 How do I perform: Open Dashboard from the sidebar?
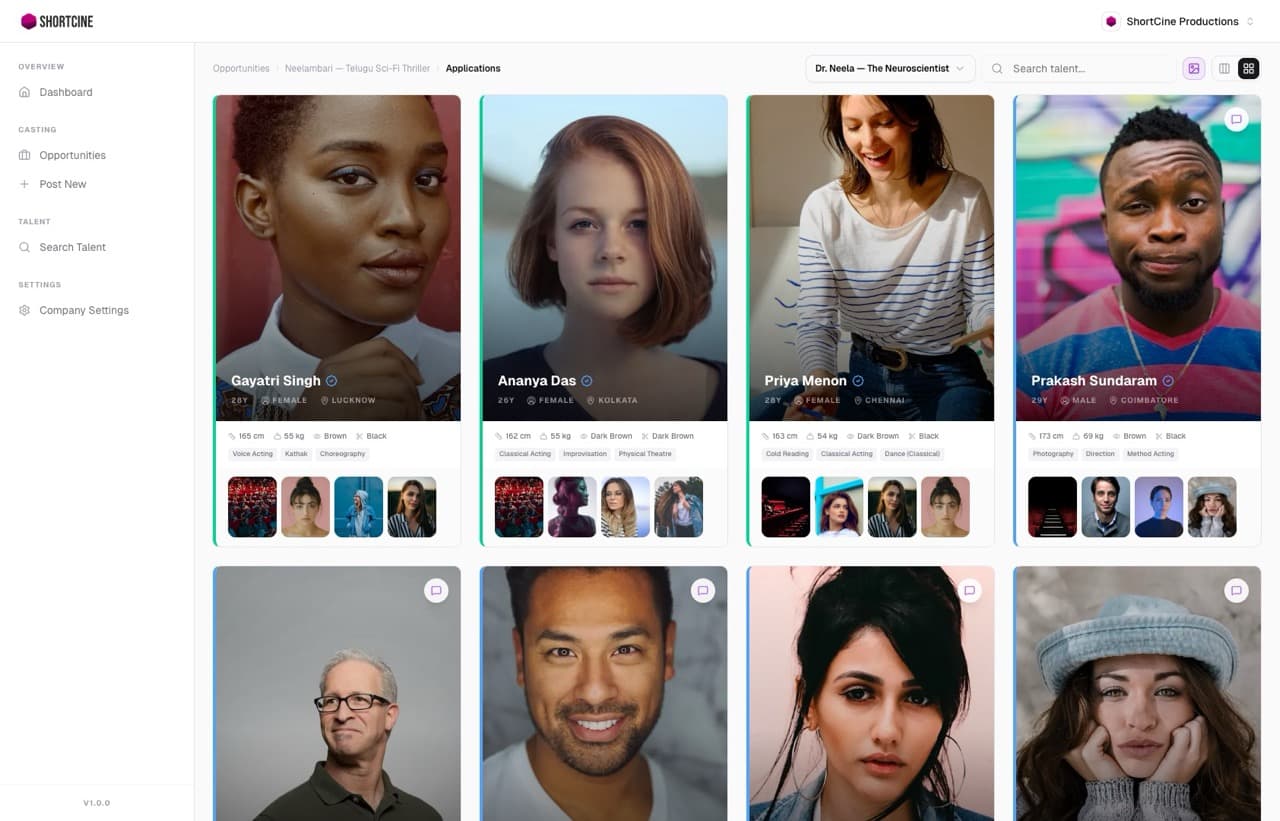pyautogui.click(x=66, y=92)
